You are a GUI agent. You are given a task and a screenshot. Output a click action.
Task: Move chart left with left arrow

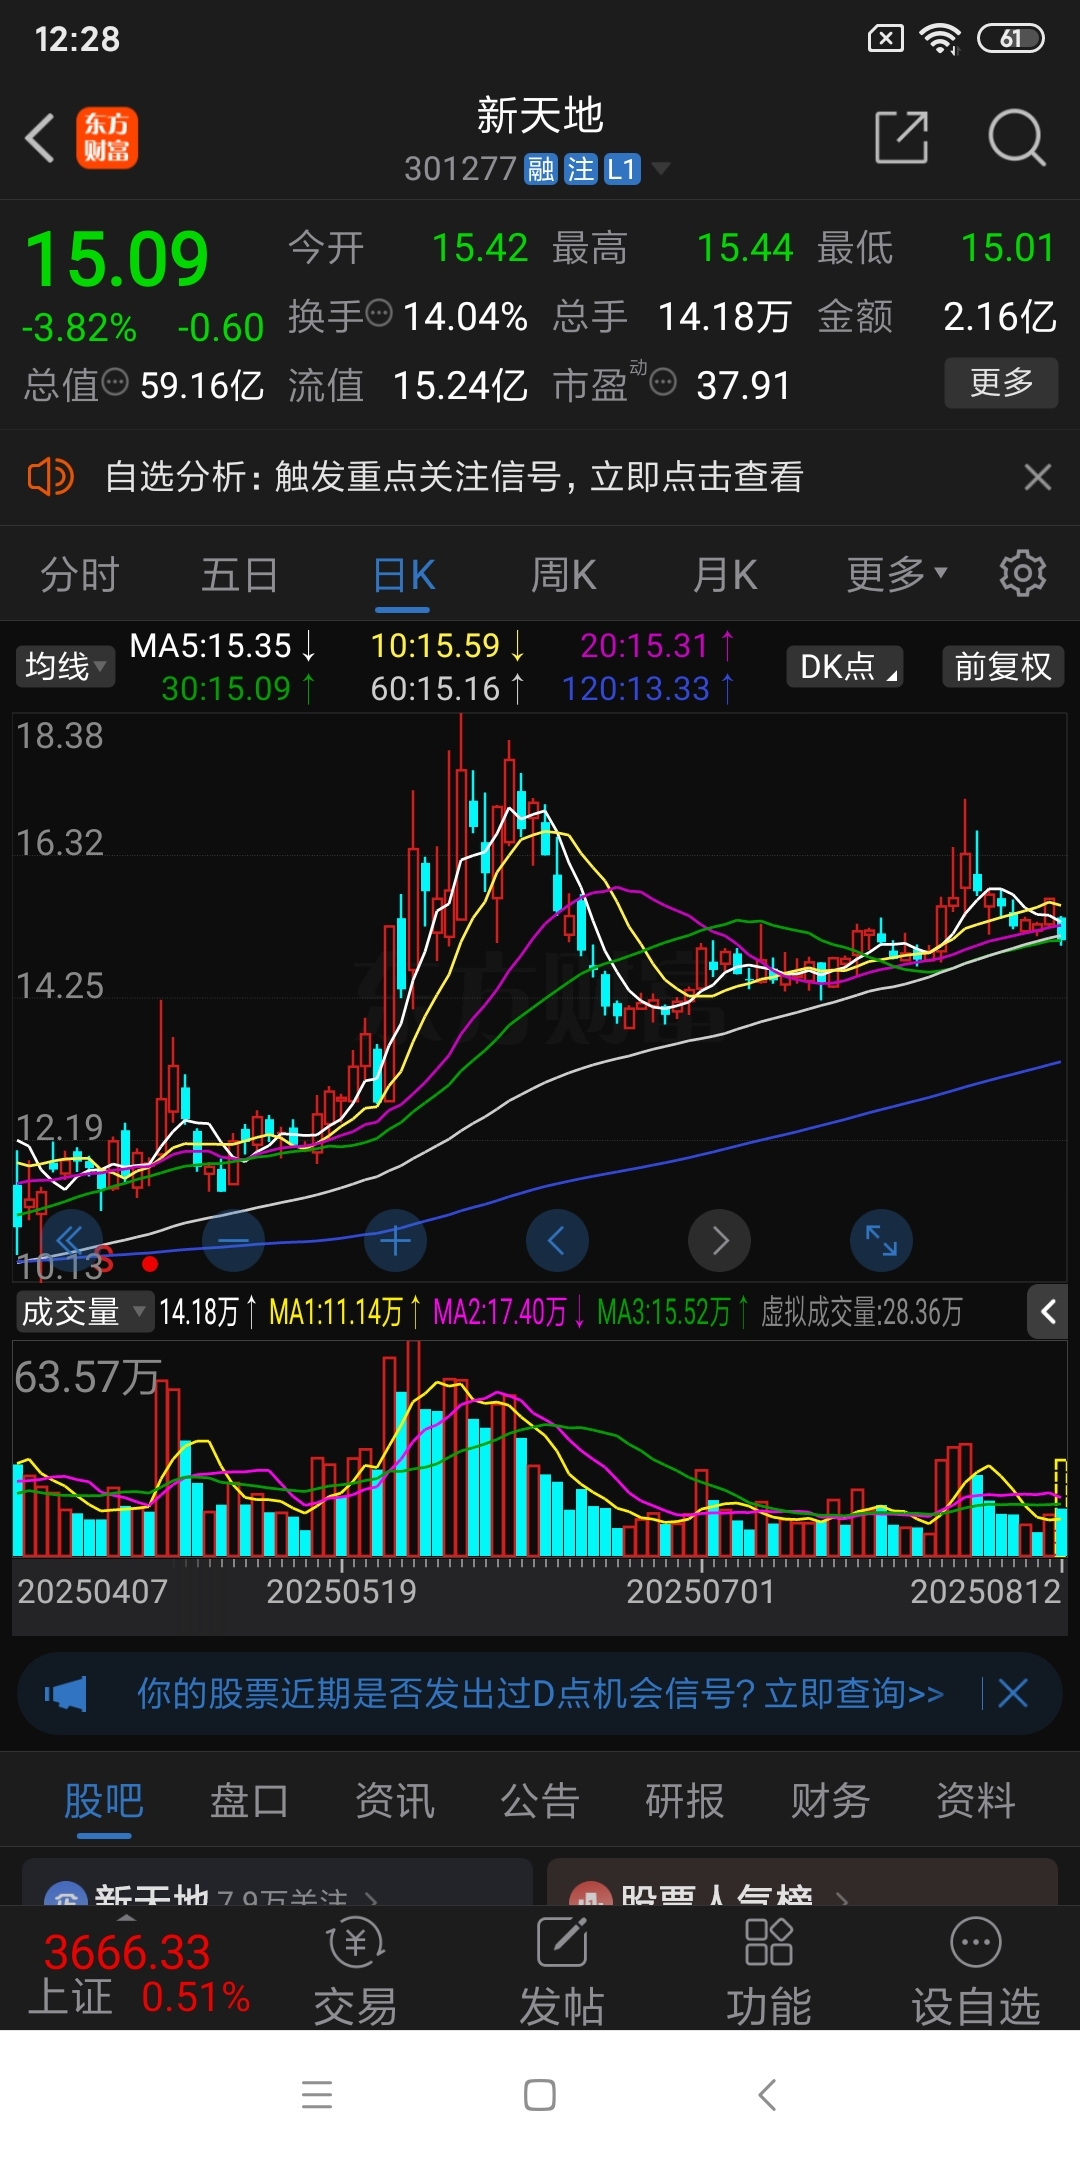point(557,1241)
